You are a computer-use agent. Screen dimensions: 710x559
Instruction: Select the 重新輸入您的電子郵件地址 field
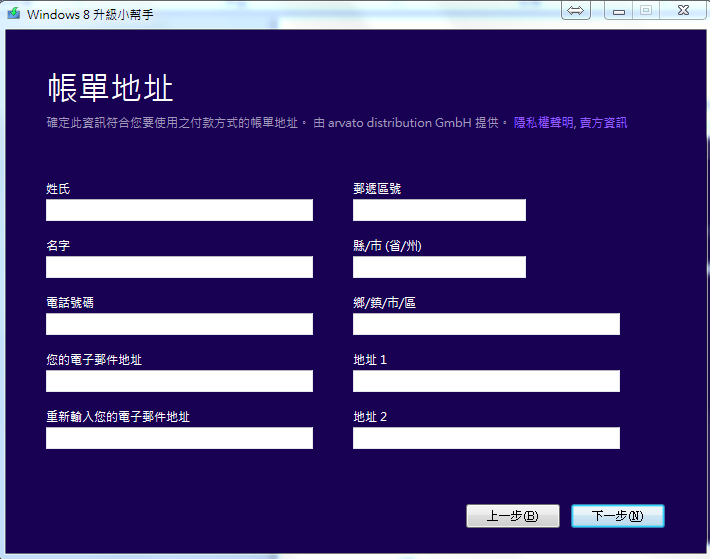pos(179,438)
